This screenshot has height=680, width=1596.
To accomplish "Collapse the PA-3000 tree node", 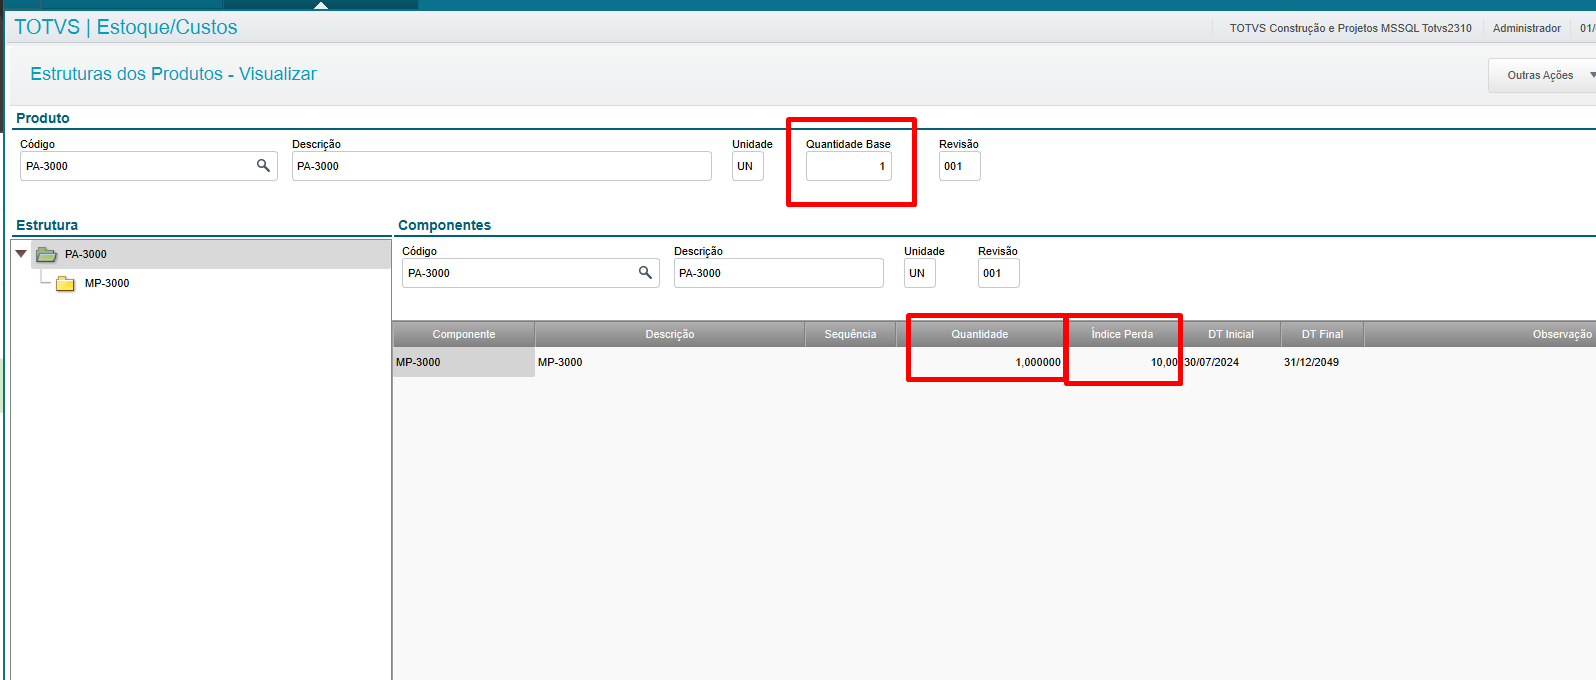I will tap(21, 254).
